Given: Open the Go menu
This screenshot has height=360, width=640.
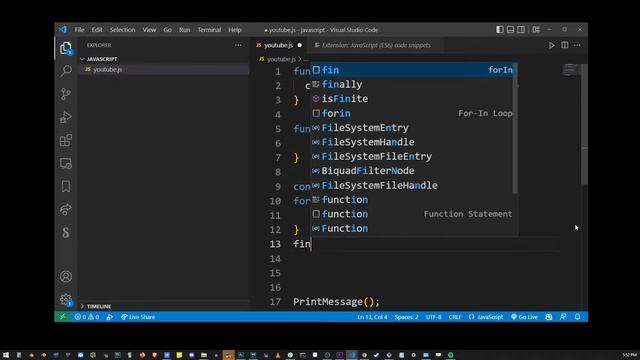Looking at the screenshot, I should 167,30.
